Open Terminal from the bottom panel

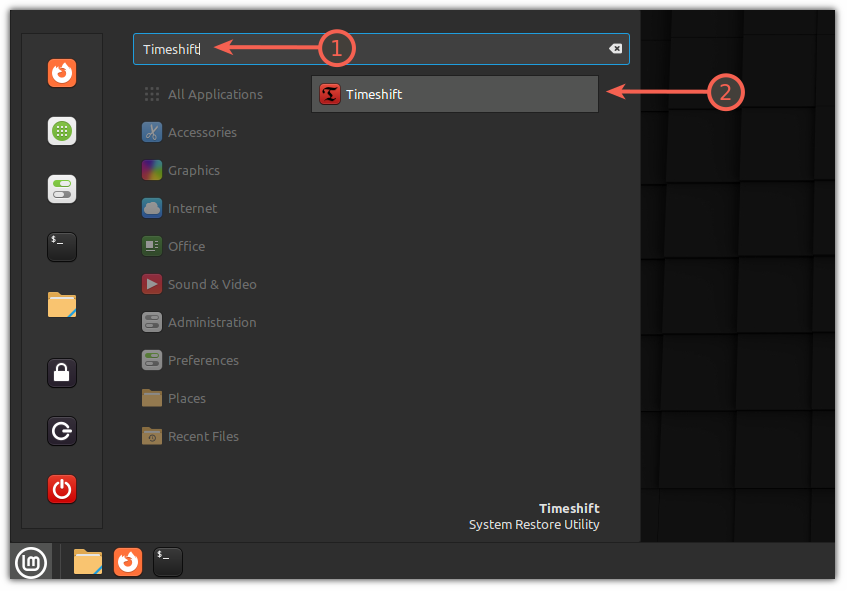(168, 562)
